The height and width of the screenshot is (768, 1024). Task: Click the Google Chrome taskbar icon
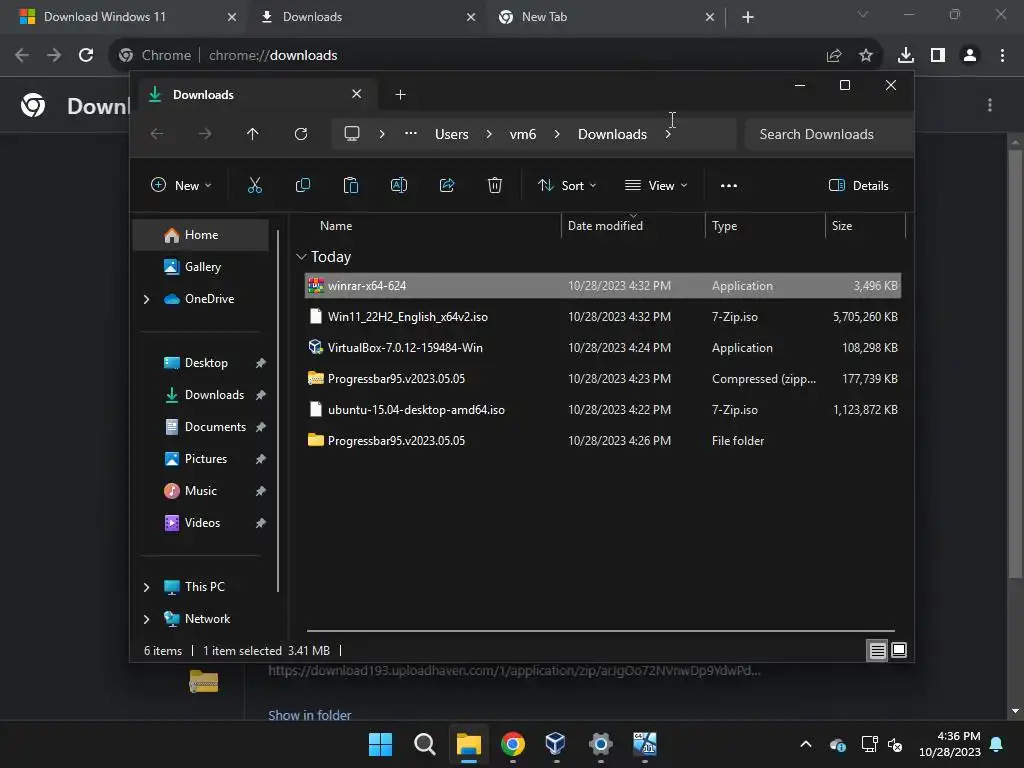click(513, 743)
